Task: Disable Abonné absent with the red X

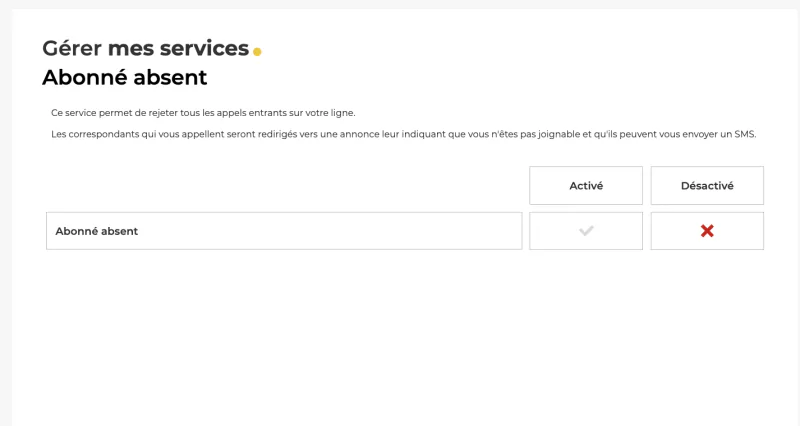Action: 707,231
